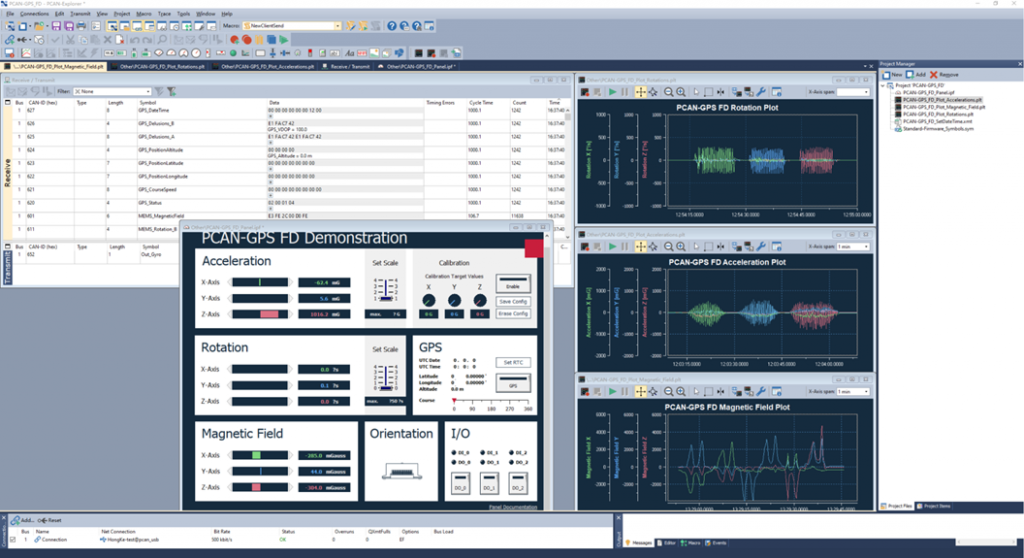The image size is (1024, 558).
Task: Click the text label Aa panel tool icon
Action: click(349, 53)
